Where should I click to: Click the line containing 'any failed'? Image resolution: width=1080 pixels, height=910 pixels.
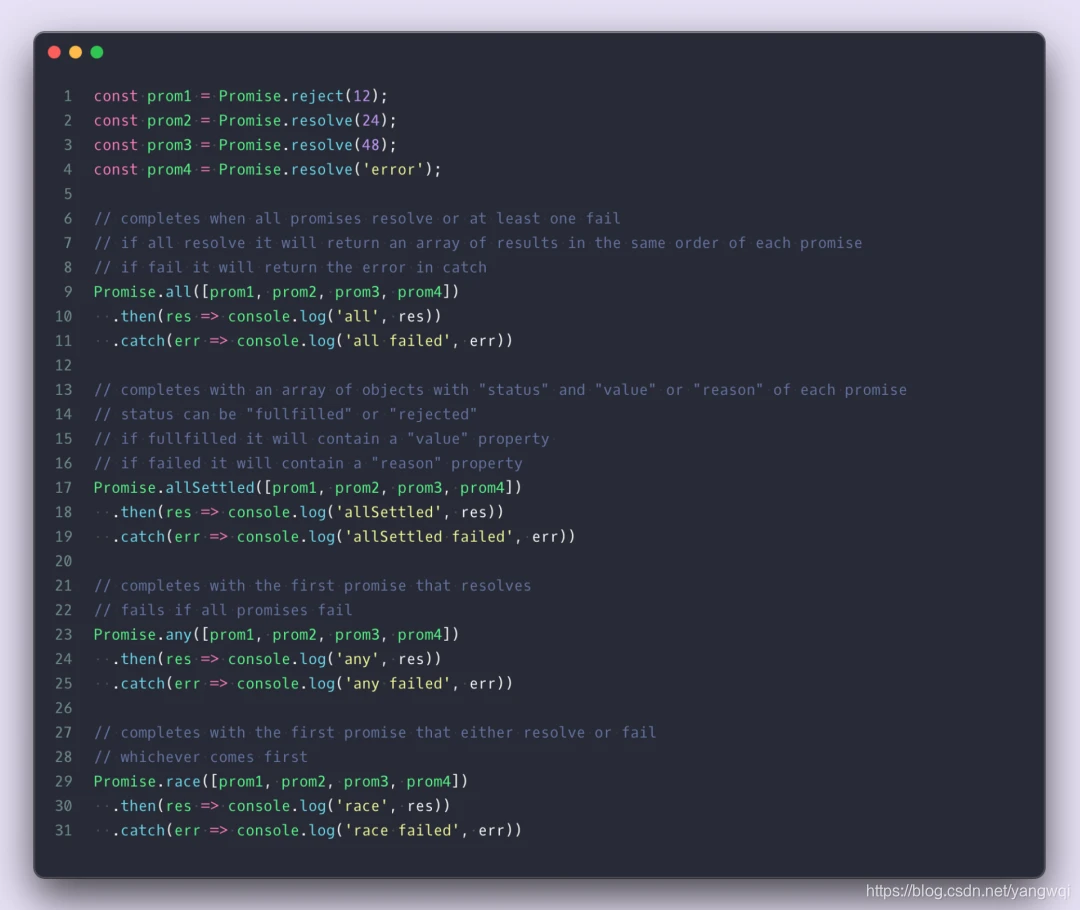coord(312,683)
